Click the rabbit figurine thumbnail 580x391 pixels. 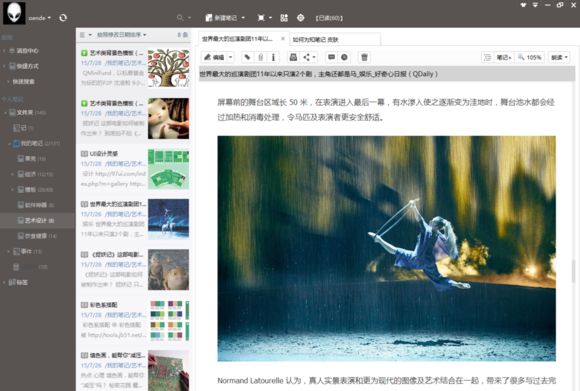[x=168, y=118]
